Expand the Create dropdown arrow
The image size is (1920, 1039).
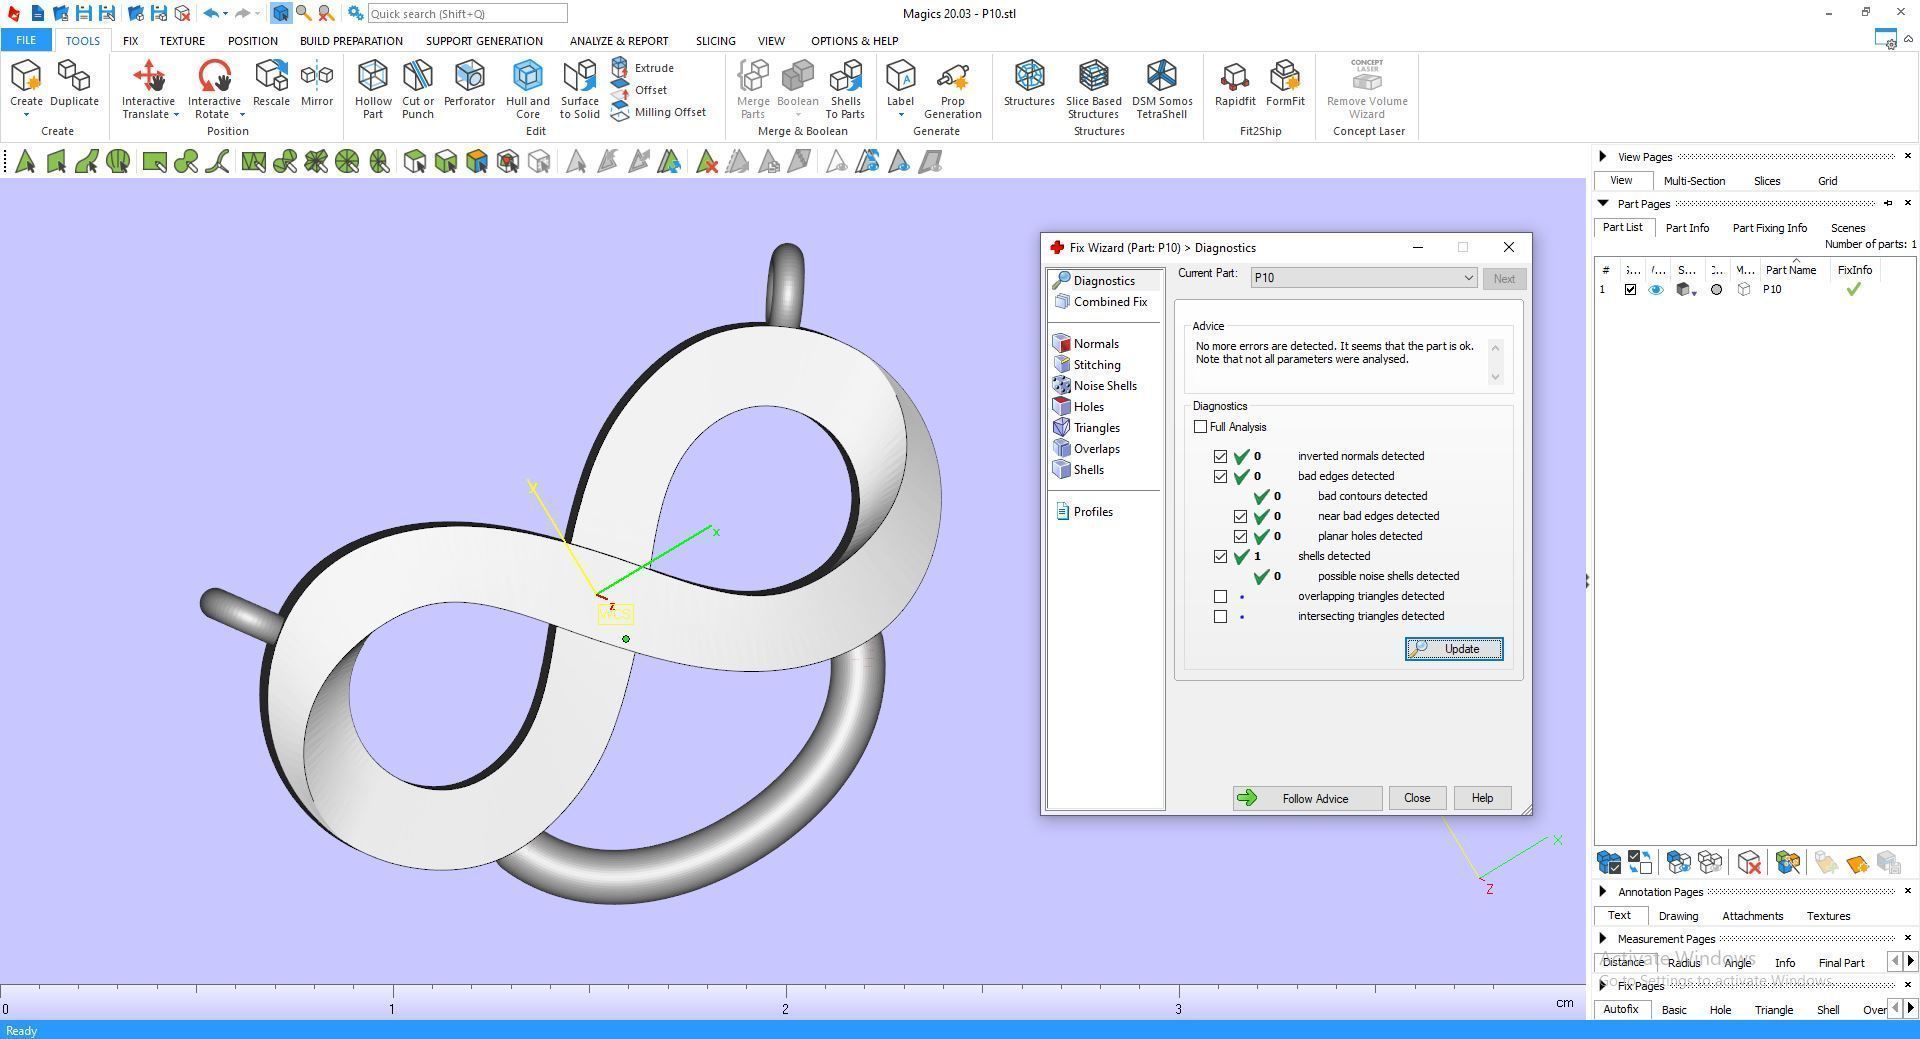pyautogui.click(x=26, y=115)
